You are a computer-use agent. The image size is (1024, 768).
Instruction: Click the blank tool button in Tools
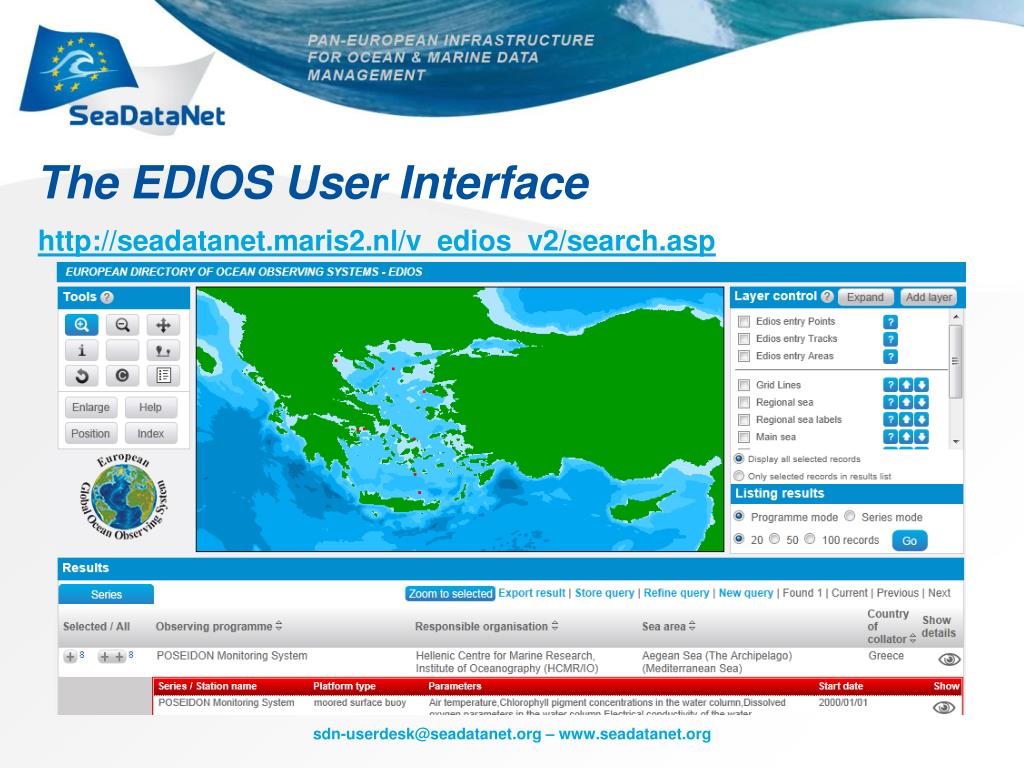tap(122, 350)
